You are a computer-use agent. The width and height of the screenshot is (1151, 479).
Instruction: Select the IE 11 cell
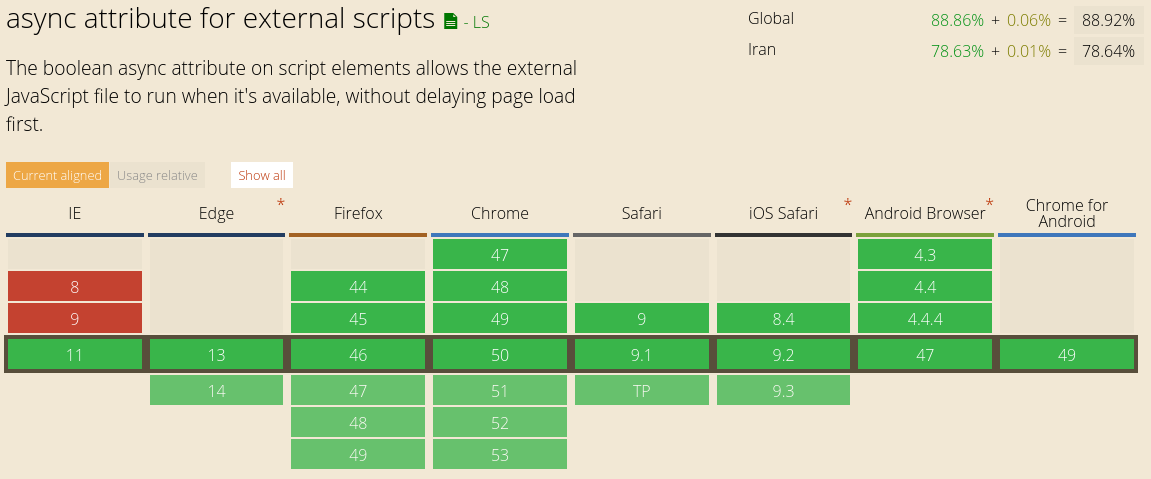coord(75,354)
